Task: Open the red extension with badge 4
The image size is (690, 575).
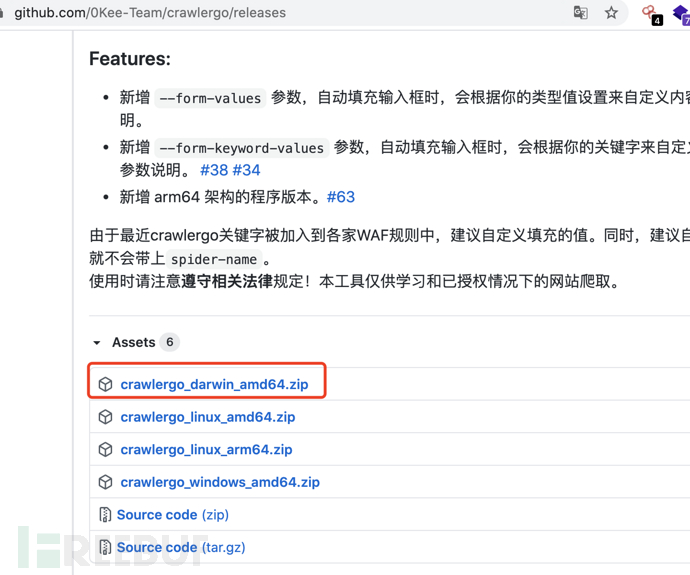Action: tap(650, 13)
